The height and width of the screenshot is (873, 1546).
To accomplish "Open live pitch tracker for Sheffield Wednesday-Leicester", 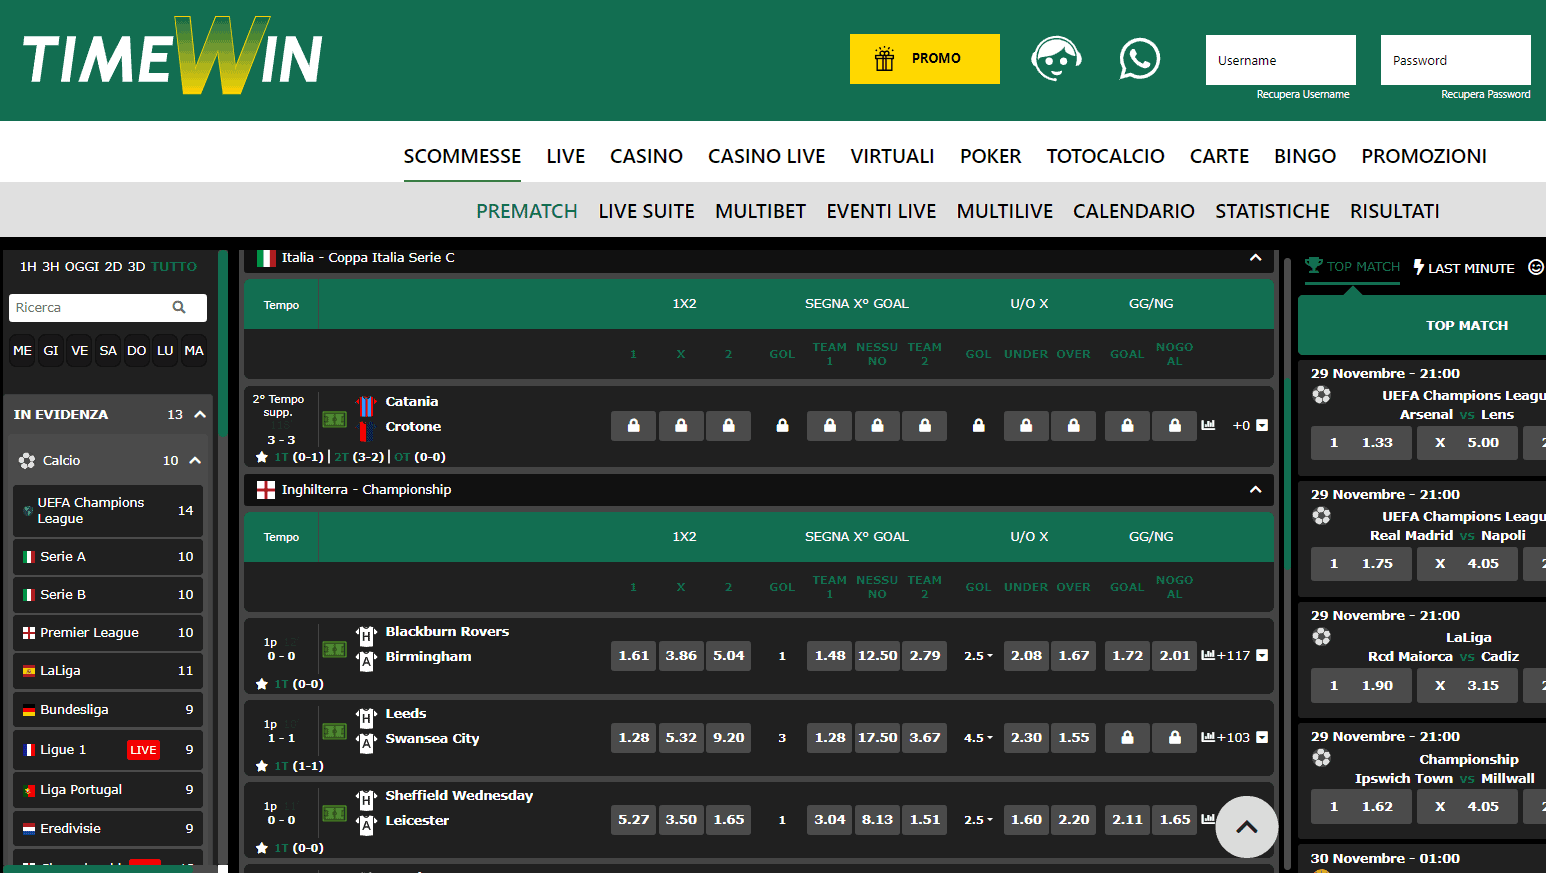I will pos(334,813).
